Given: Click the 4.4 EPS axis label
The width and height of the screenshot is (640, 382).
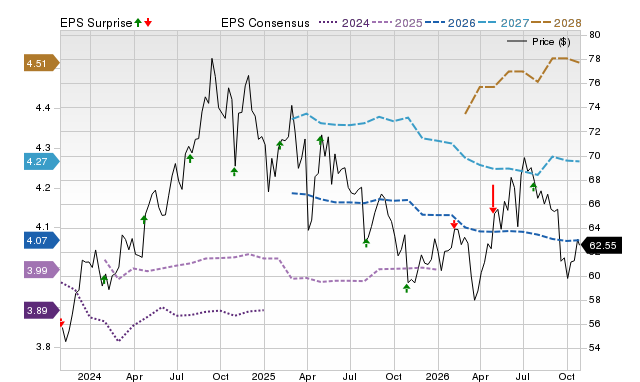Looking at the screenshot, I should click(x=43, y=108).
